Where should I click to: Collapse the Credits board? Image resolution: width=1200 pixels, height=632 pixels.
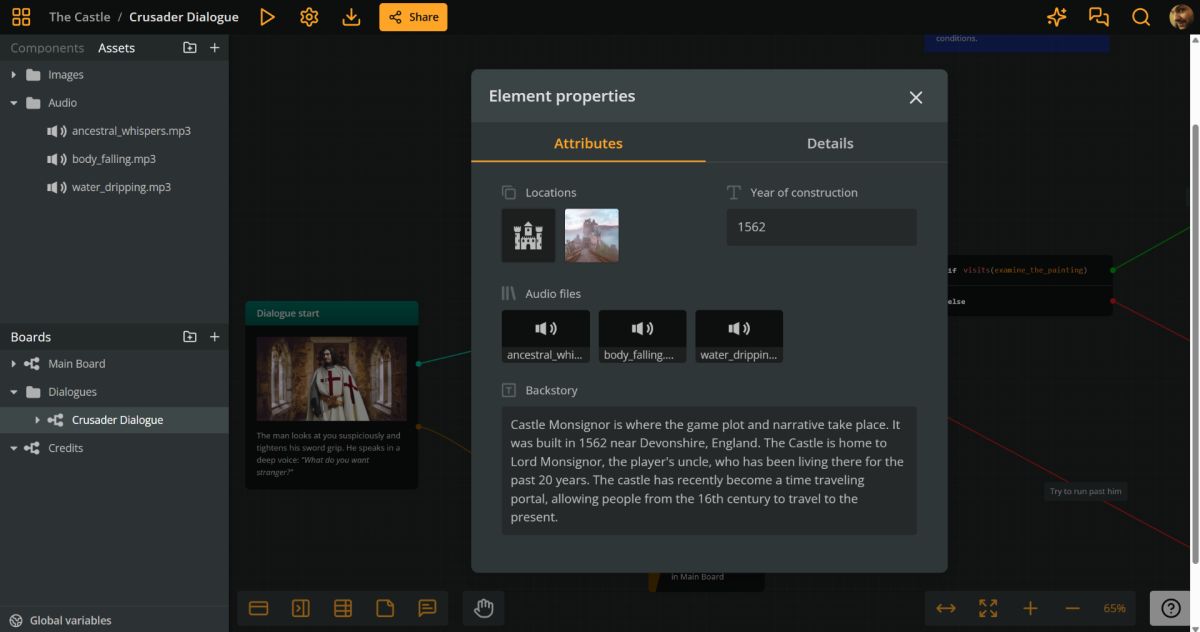pyautogui.click(x=13, y=448)
